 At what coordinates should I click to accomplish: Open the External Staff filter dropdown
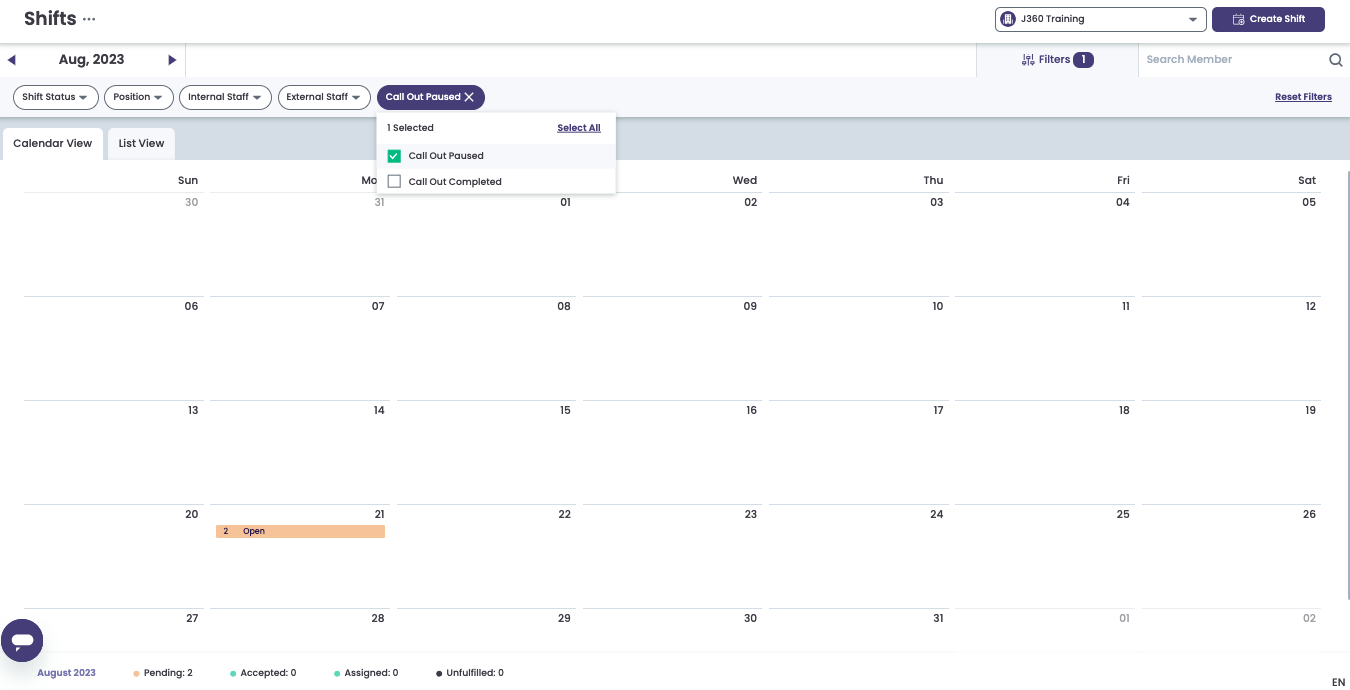[x=324, y=97]
